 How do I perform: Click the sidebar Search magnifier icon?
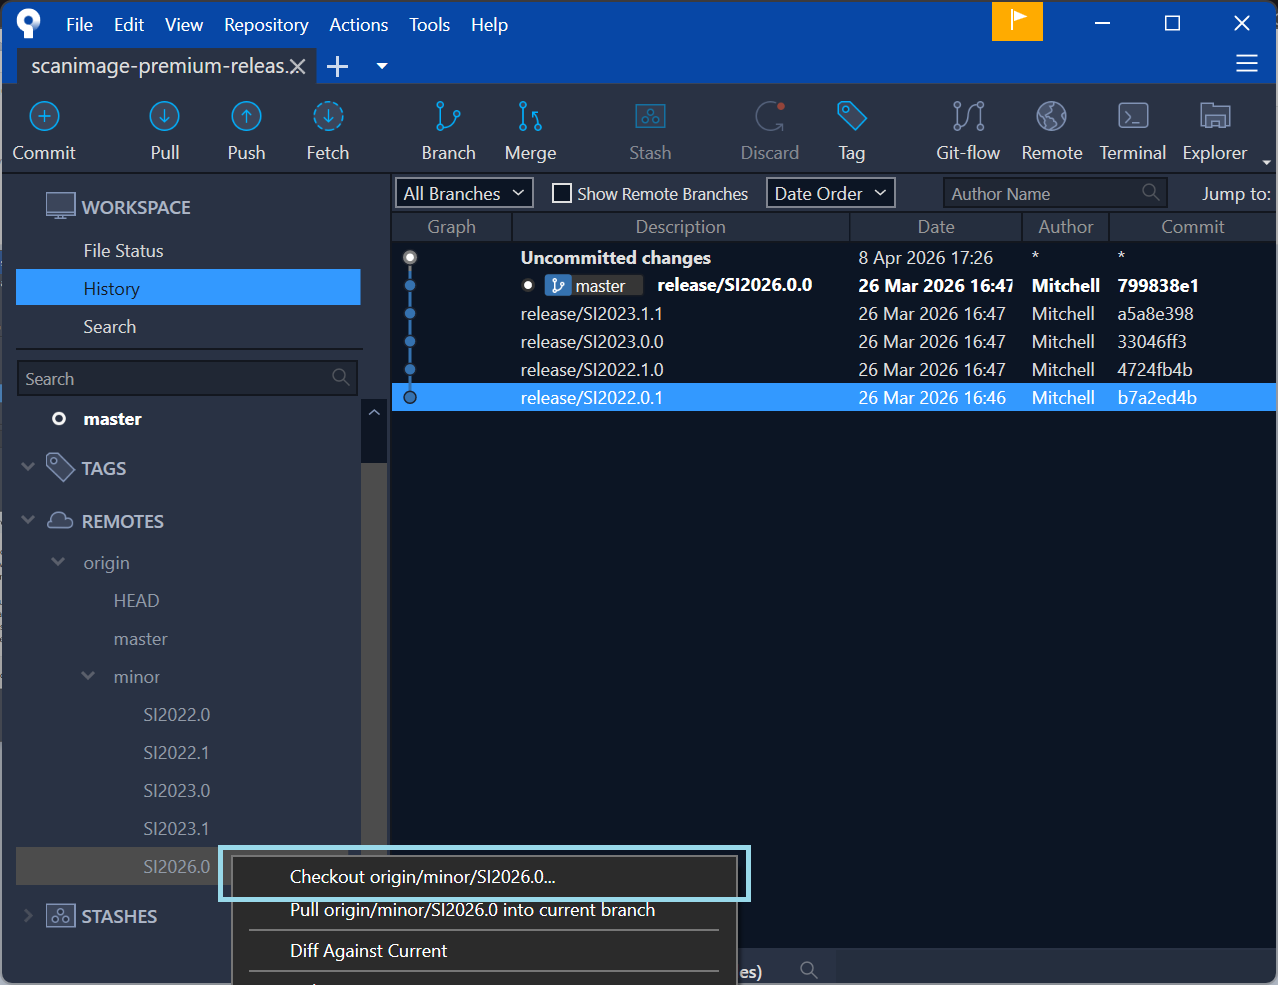point(340,377)
